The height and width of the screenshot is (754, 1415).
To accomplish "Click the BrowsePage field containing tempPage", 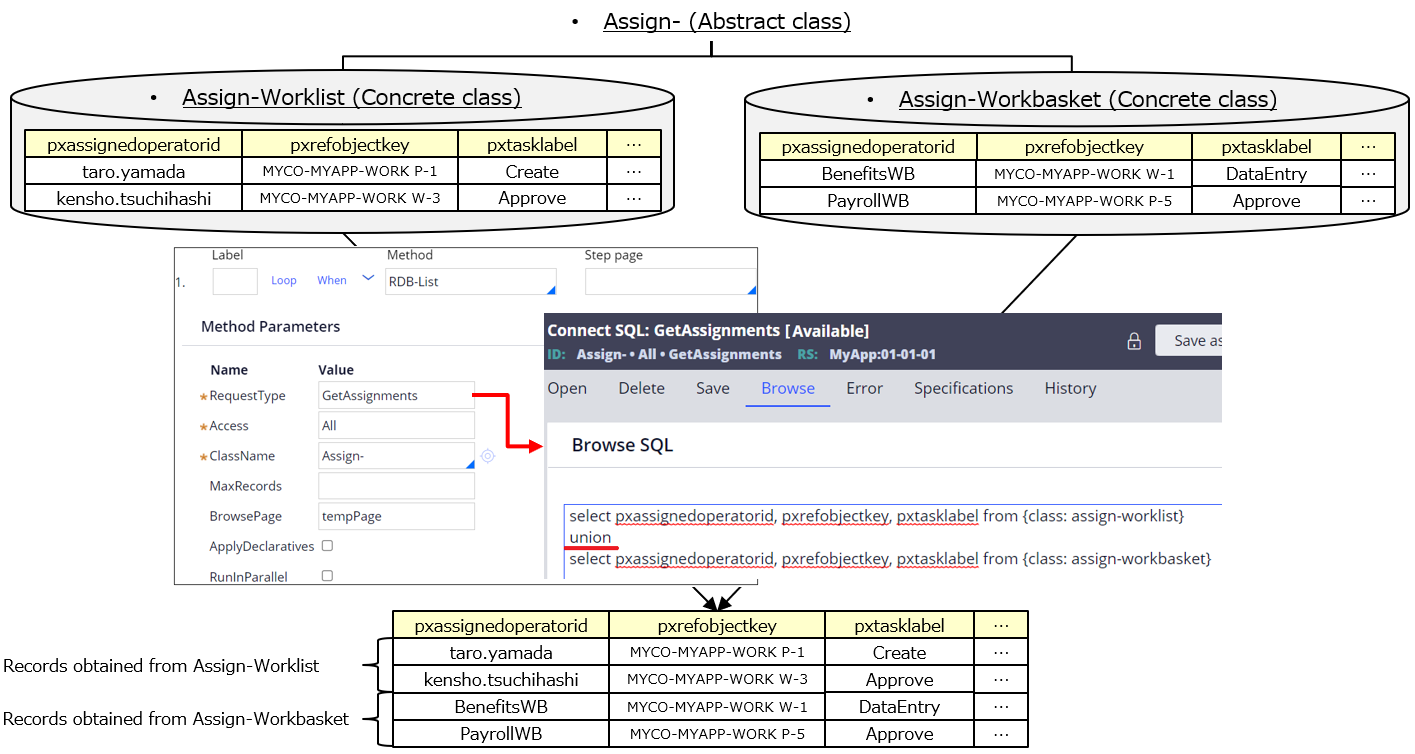I will 397,516.
